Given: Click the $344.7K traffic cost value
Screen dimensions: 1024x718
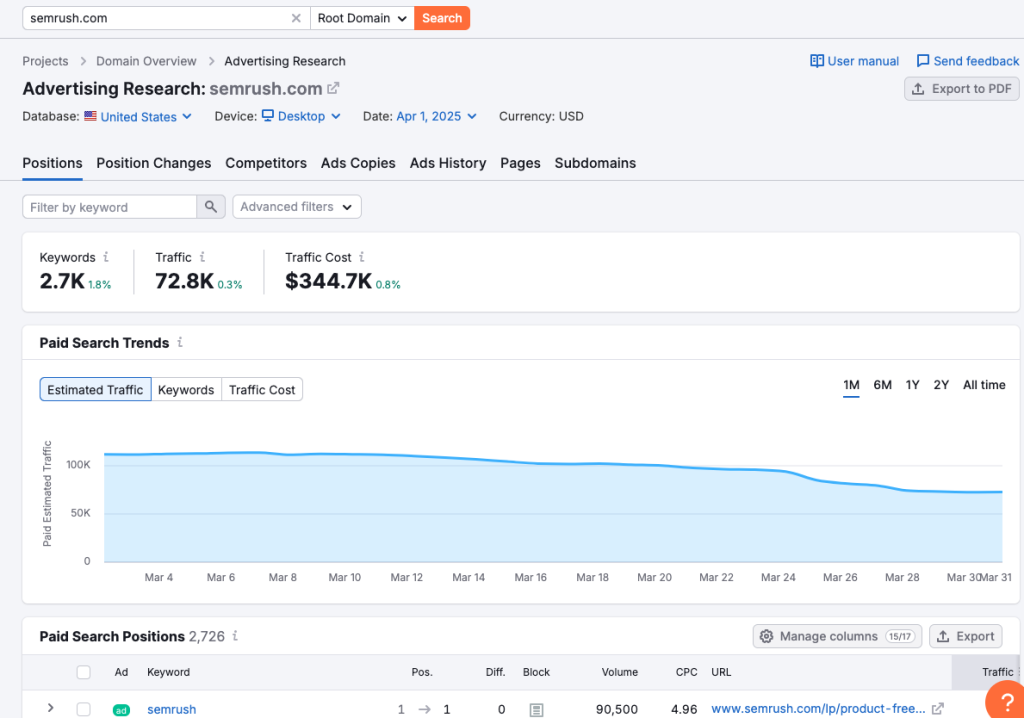Looking at the screenshot, I should [x=328, y=281].
